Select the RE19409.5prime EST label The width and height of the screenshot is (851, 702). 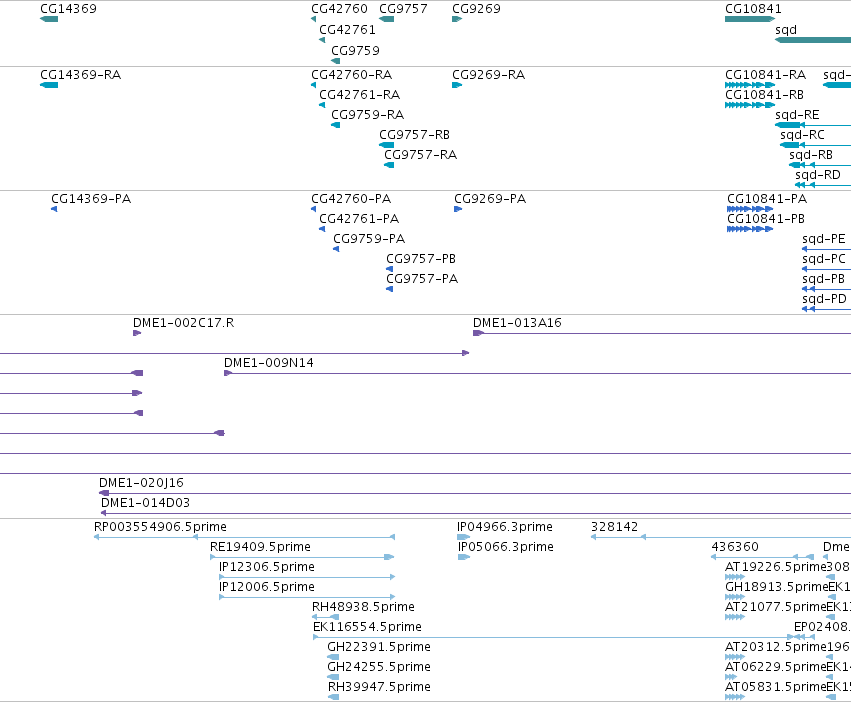(x=261, y=547)
